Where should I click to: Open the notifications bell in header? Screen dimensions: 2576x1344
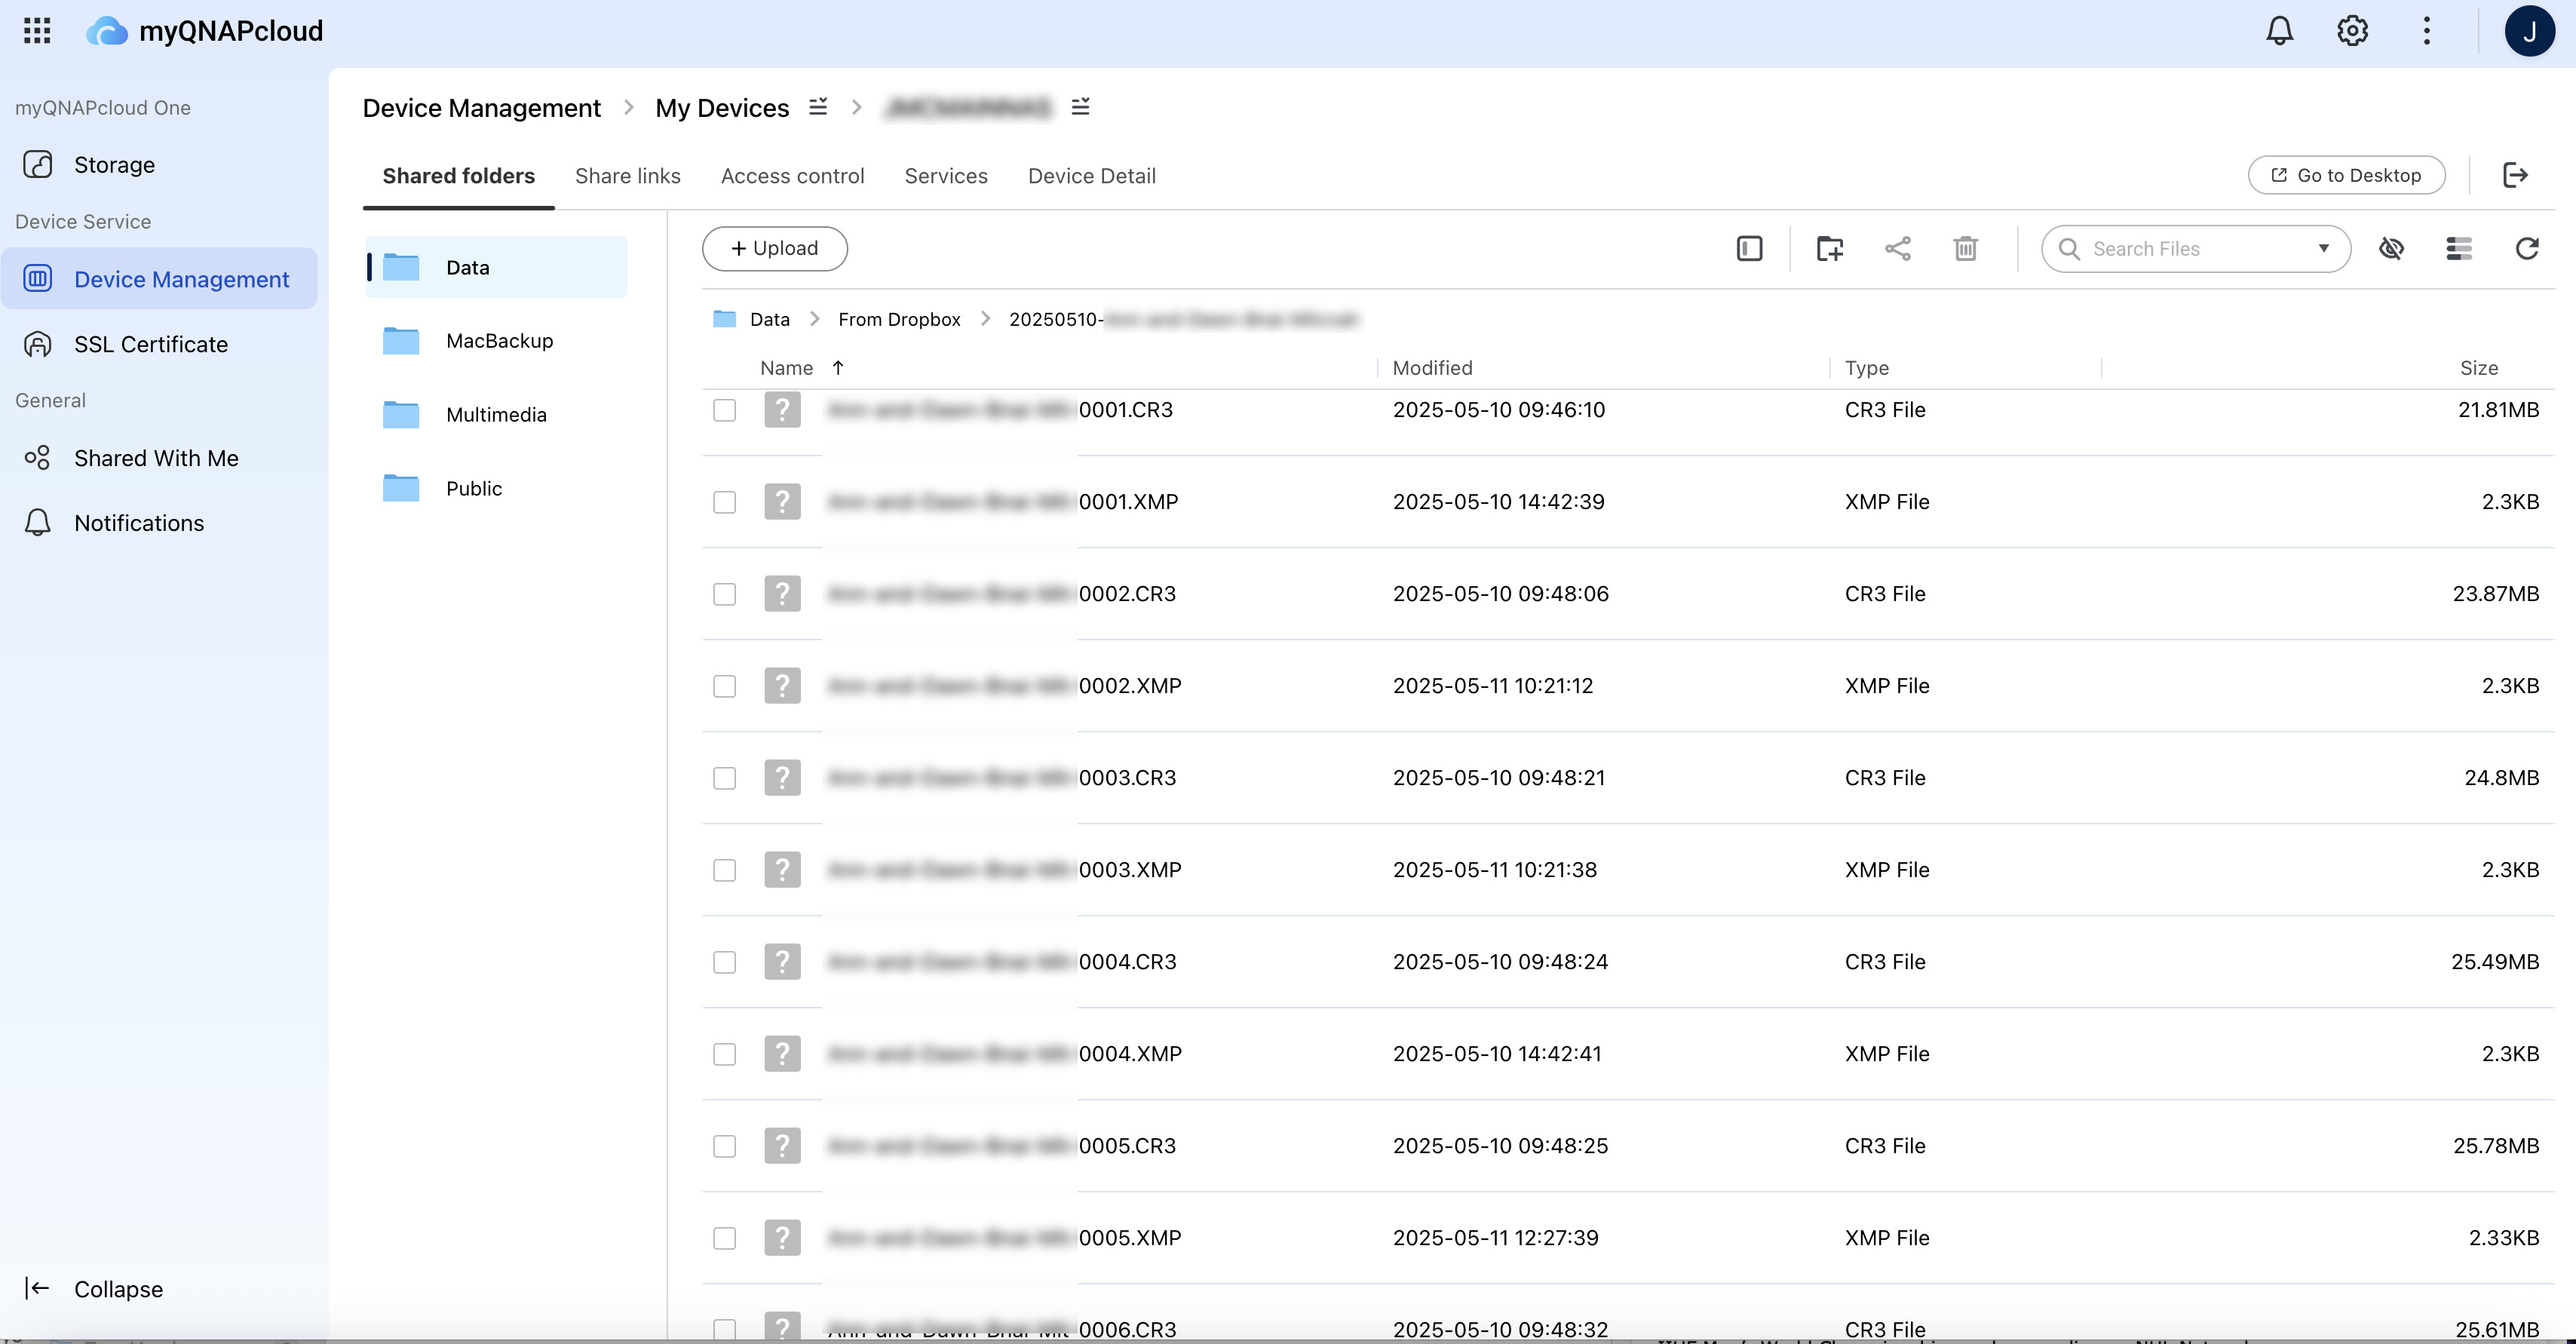tap(2279, 31)
